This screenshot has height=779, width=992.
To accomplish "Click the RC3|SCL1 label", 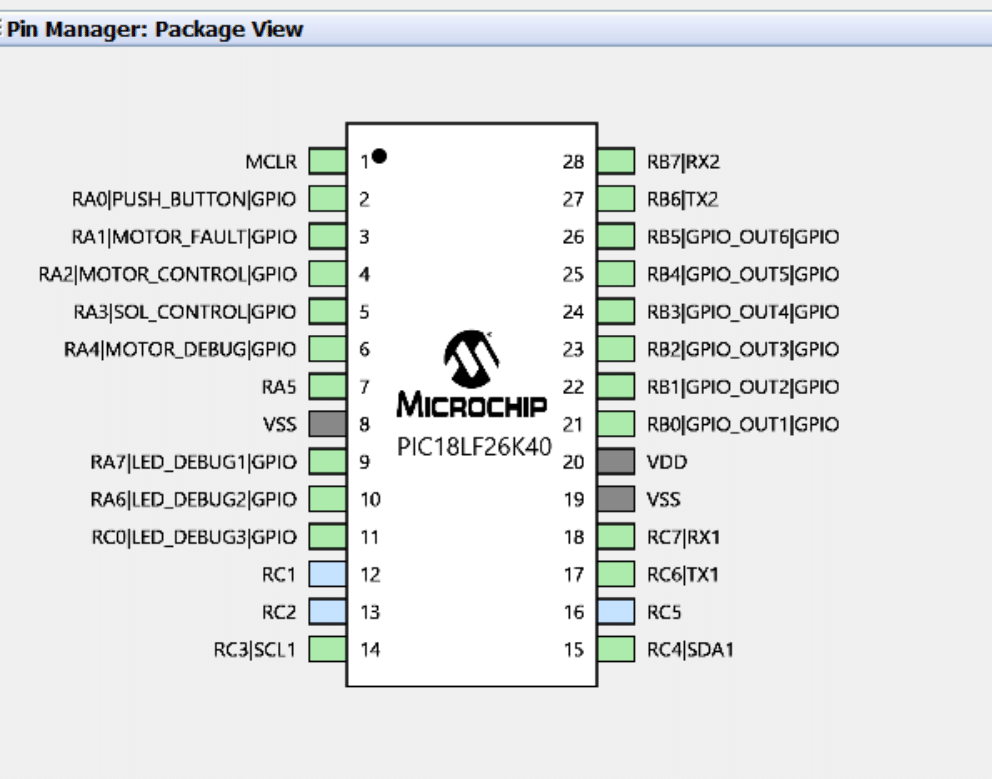I will click(x=255, y=650).
